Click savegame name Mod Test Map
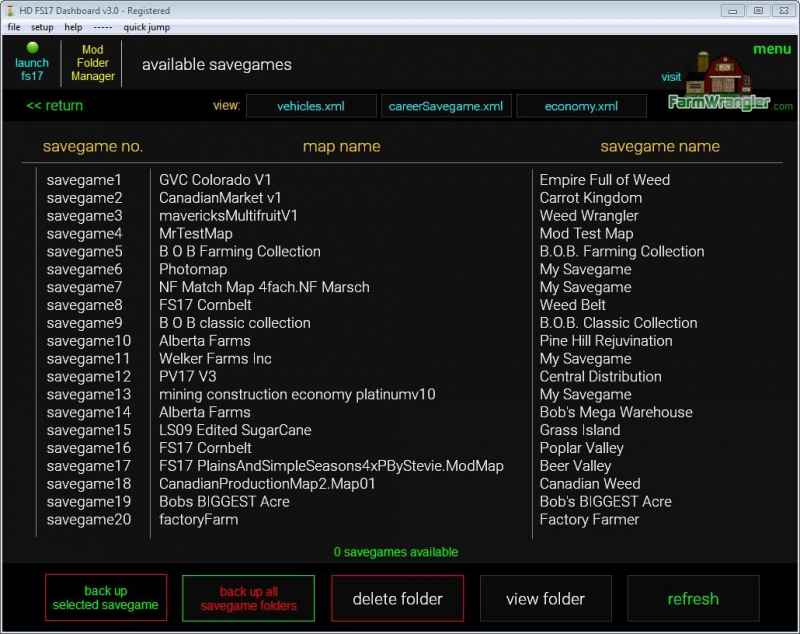 pyautogui.click(x=586, y=234)
